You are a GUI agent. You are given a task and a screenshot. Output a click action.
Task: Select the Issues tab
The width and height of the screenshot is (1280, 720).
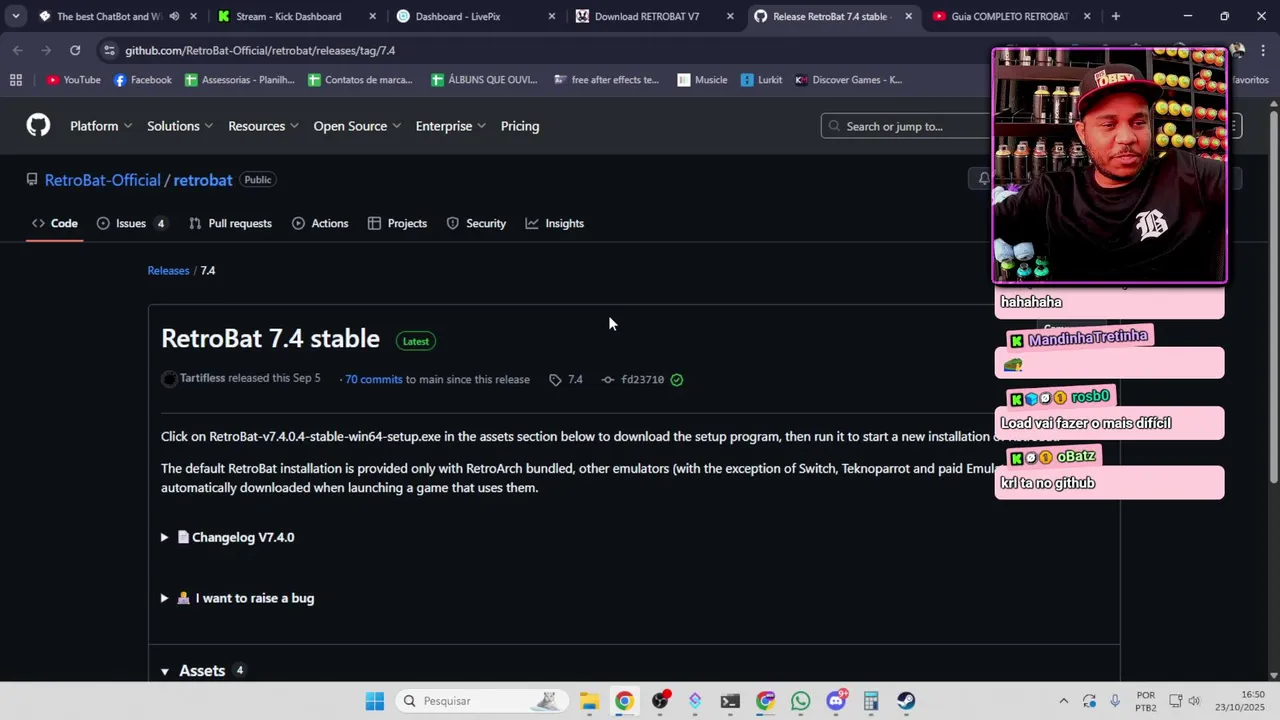click(x=131, y=223)
